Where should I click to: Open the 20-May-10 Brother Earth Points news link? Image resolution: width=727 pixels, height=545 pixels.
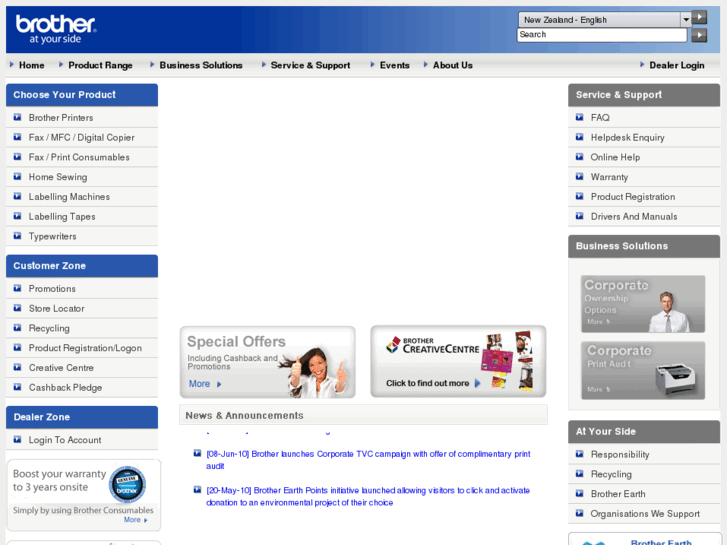pos(368,496)
